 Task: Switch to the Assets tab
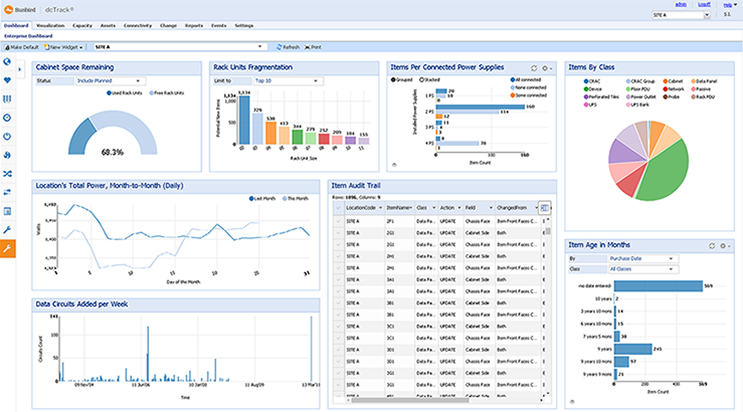click(x=108, y=26)
